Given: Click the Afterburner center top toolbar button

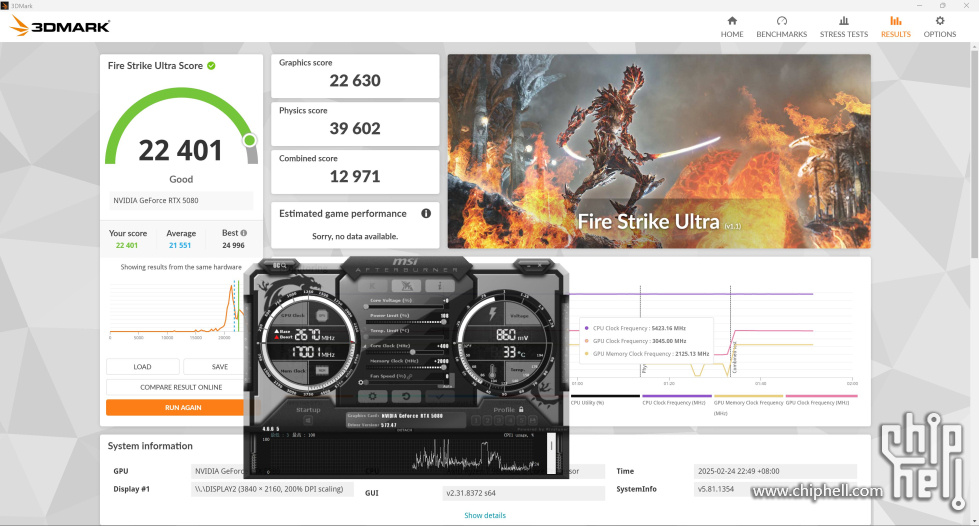Looking at the screenshot, I should tap(406, 285).
